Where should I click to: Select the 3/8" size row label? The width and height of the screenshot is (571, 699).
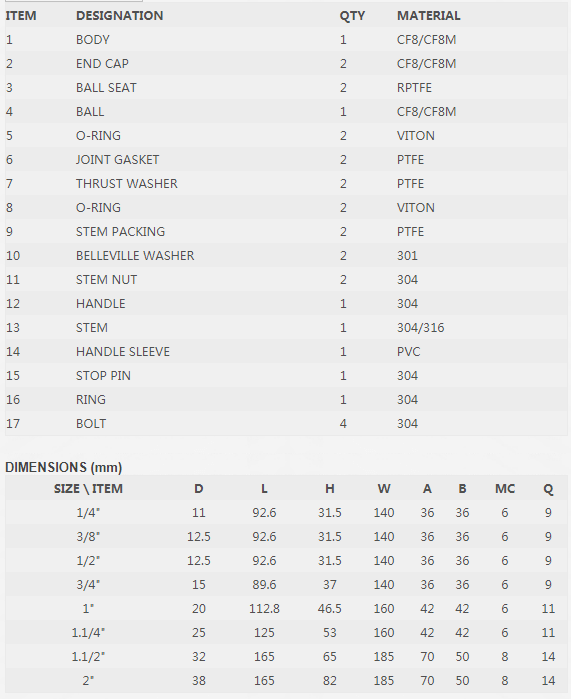[88, 537]
